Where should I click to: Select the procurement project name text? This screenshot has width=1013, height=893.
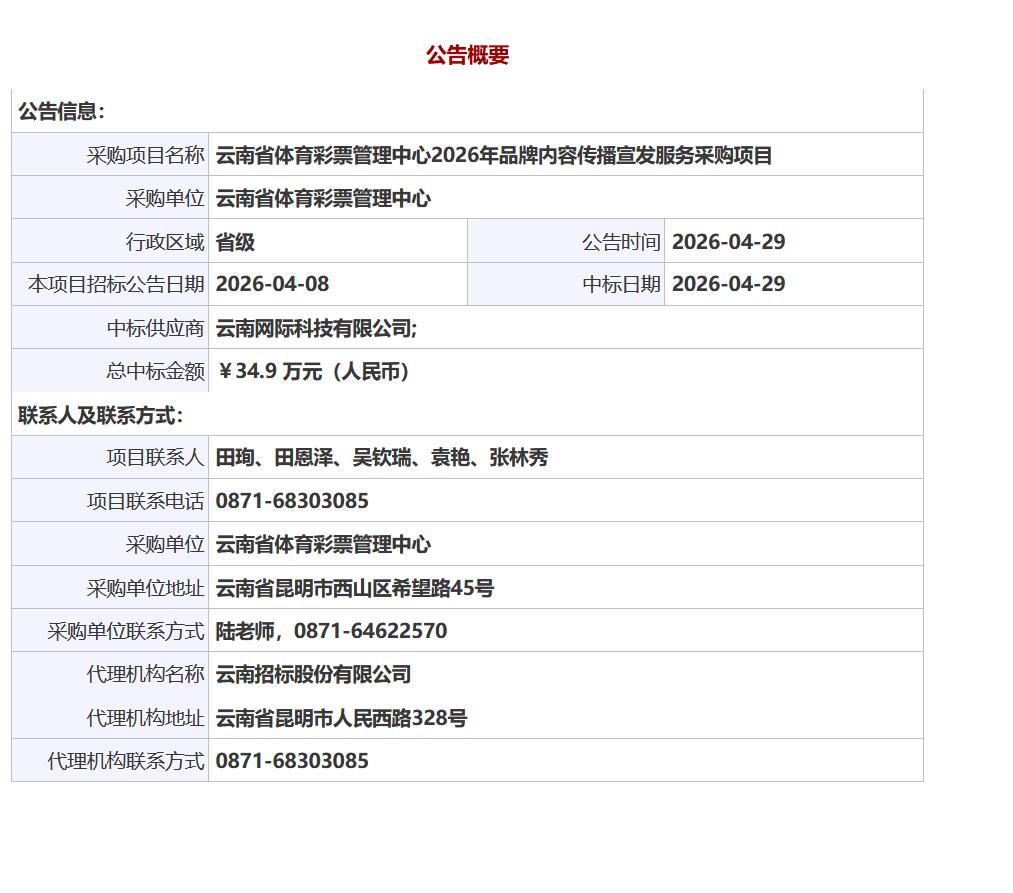tap(494, 155)
